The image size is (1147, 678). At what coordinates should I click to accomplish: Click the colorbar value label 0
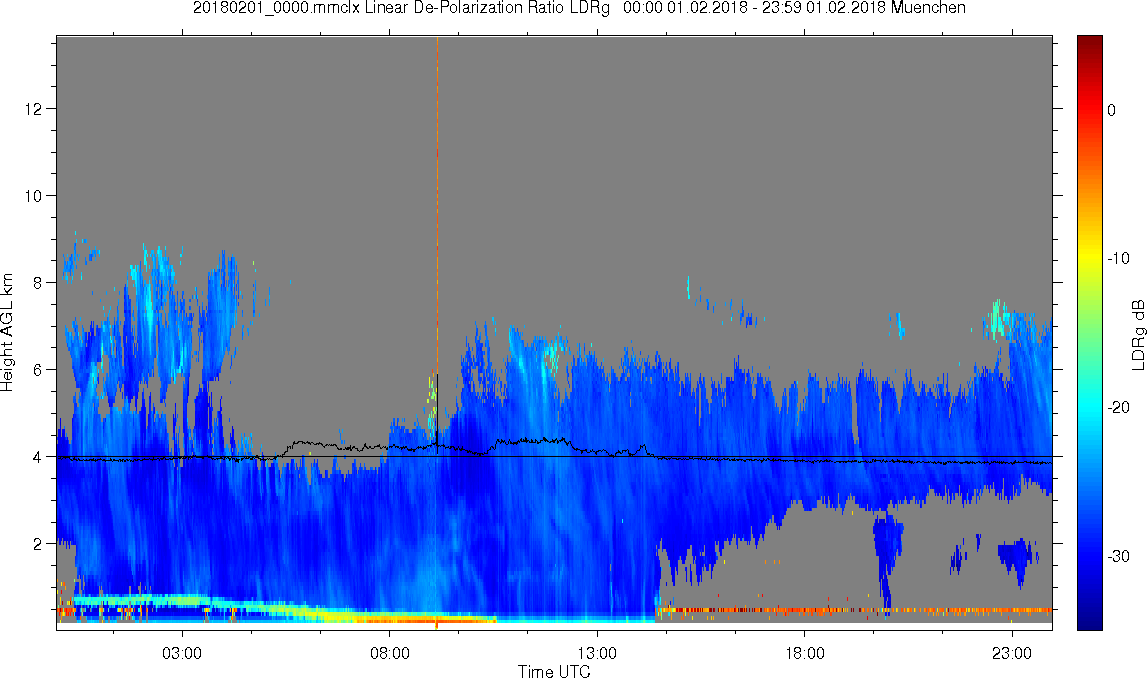pyautogui.click(x=1112, y=110)
